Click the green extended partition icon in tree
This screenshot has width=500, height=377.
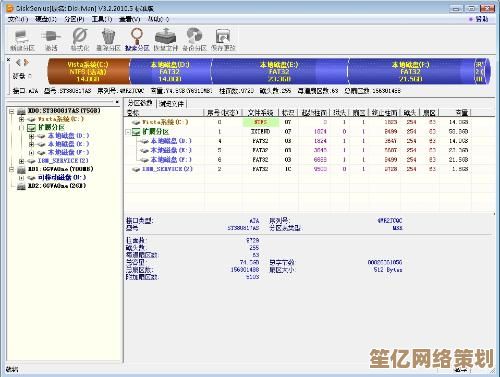pyautogui.click(x=31, y=128)
